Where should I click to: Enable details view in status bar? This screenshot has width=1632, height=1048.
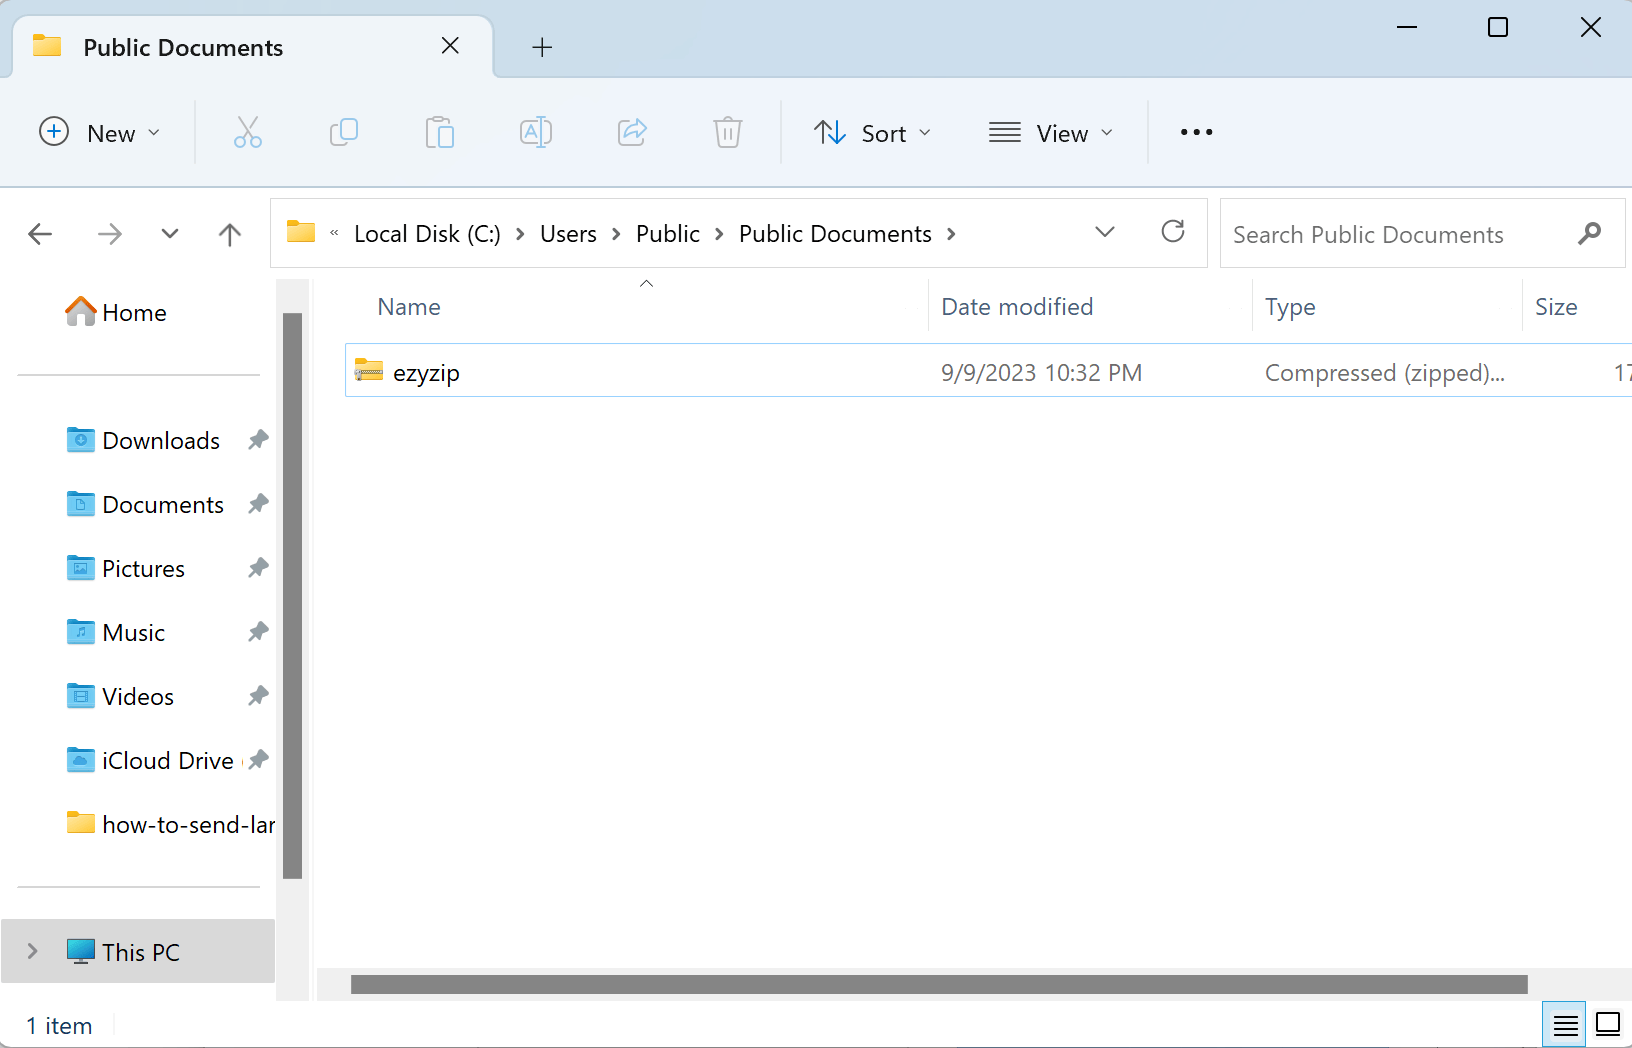point(1565,1024)
